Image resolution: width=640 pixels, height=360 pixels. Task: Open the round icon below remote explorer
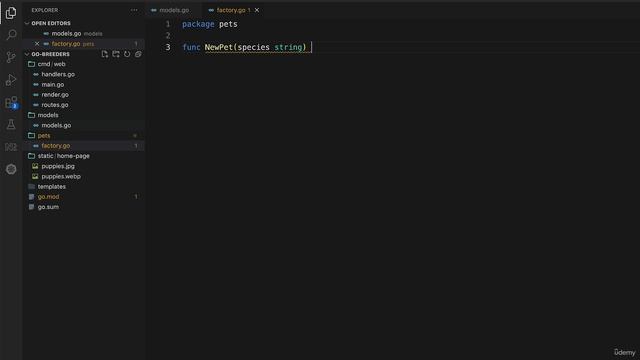[x=11, y=169]
